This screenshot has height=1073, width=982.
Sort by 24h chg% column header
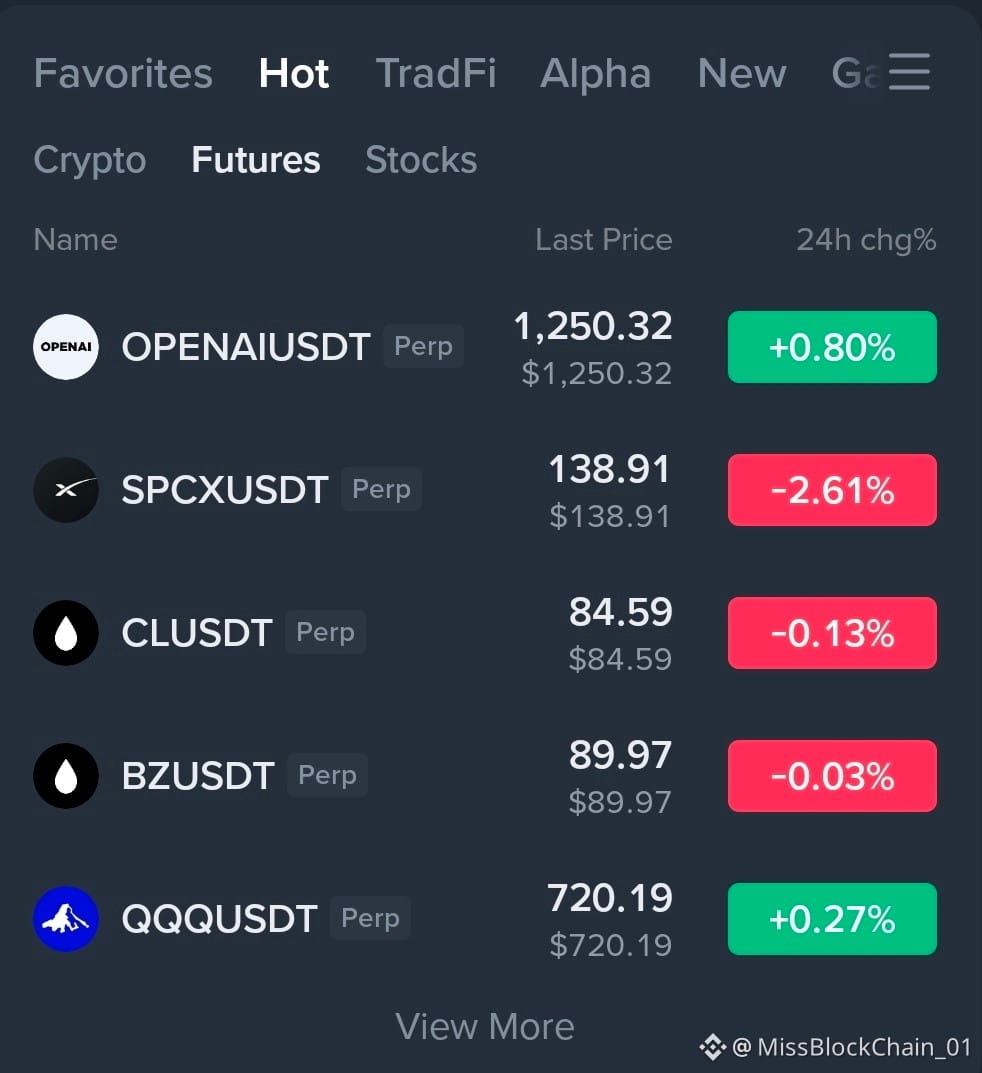[x=866, y=240]
